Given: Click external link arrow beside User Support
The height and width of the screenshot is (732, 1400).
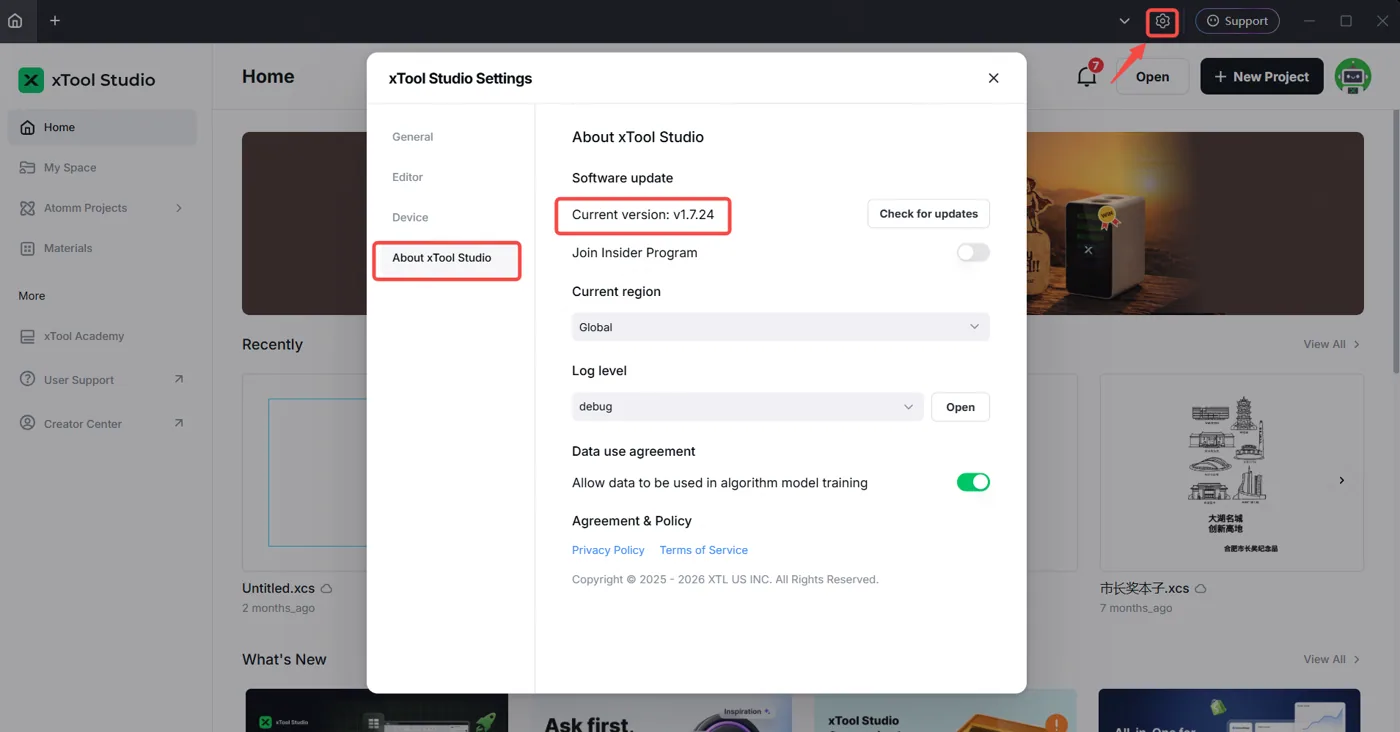Looking at the screenshot, I should [x=179, y=379].
